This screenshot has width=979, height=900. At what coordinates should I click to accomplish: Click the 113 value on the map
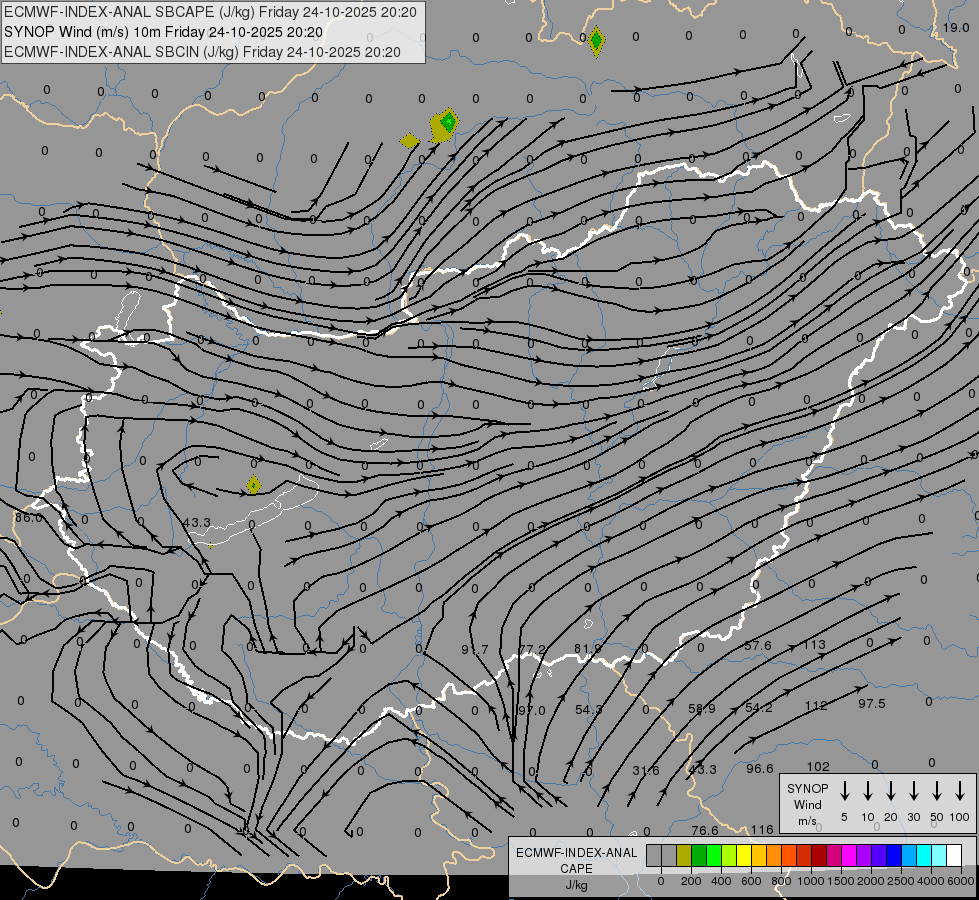815,645
